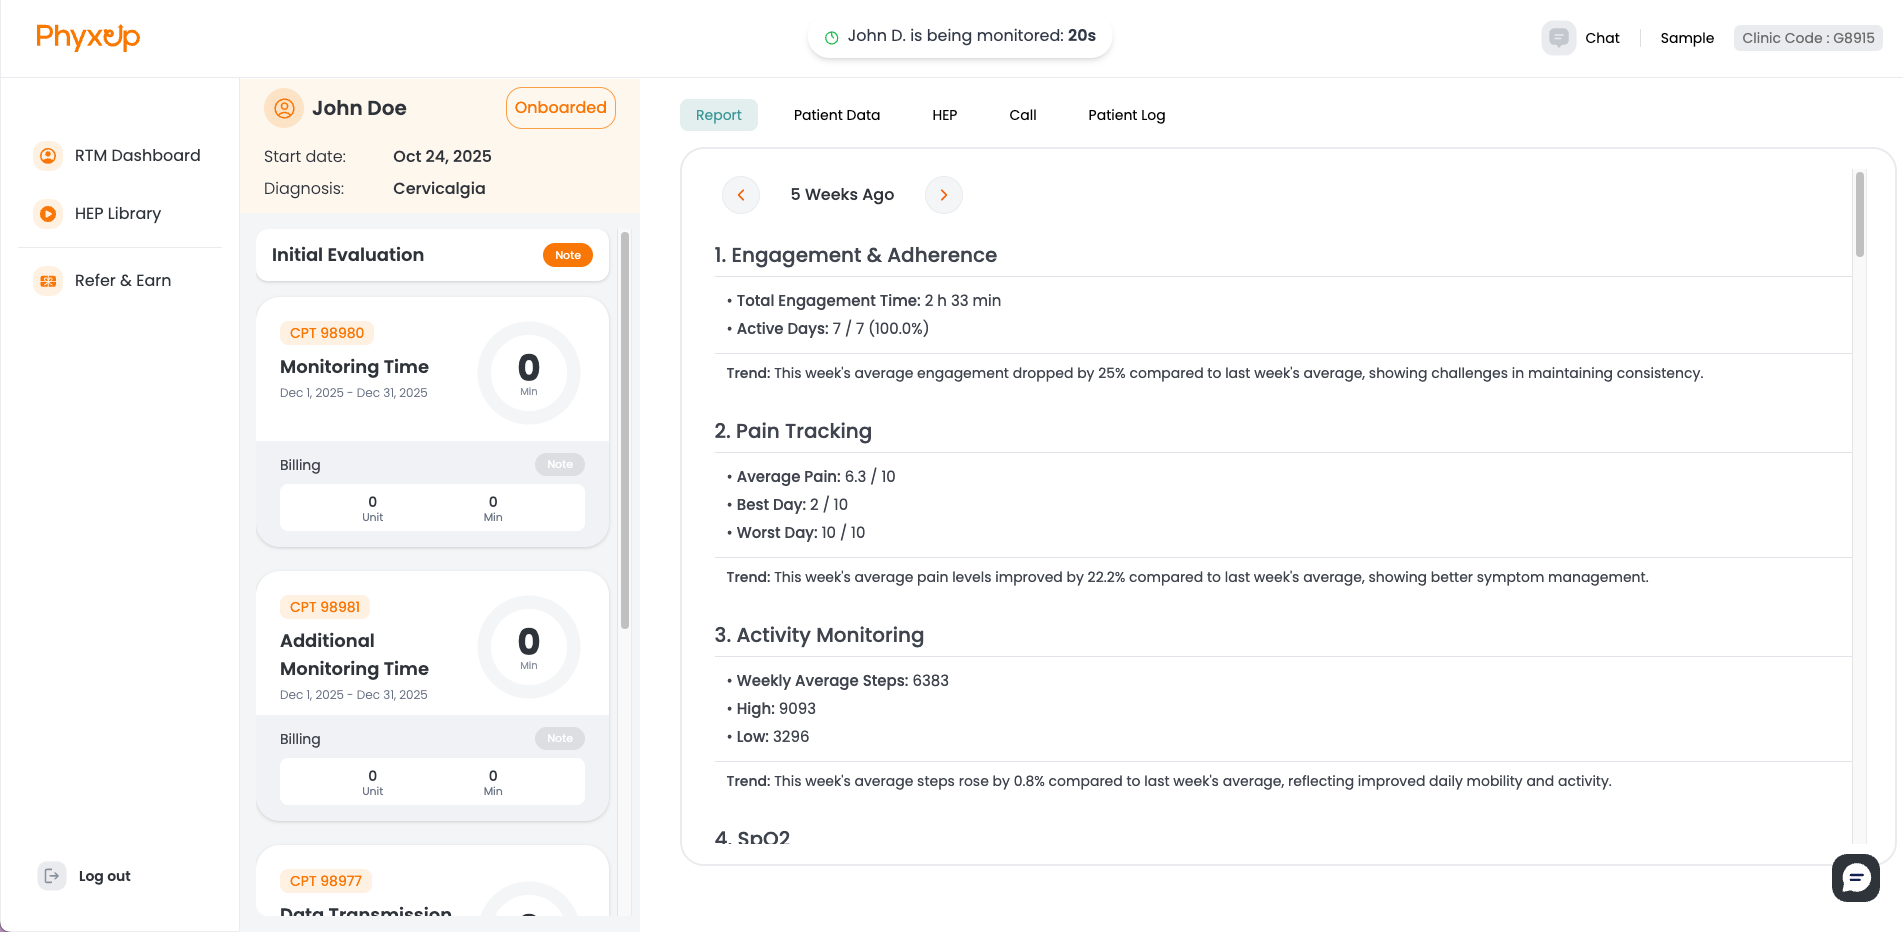
Task: Toggle the Onboarded status badge
Action: 560,107
